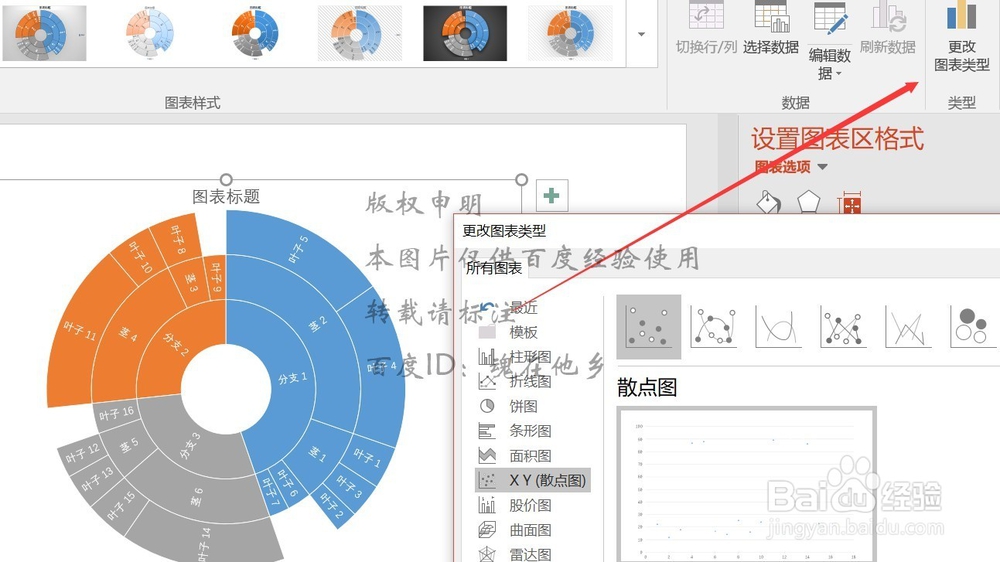1000x562 pixels.
Task: Apply the dark background chart style
Action: [465, 33]
